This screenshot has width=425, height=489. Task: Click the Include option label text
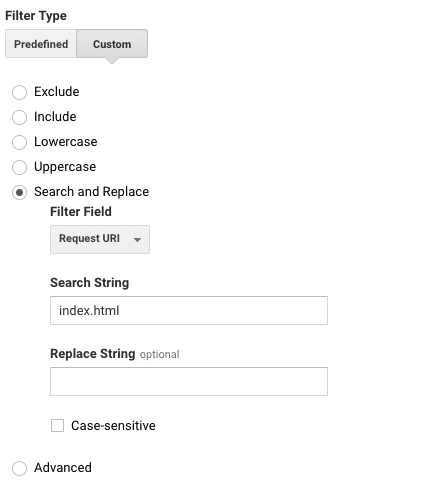pos(55,117)
